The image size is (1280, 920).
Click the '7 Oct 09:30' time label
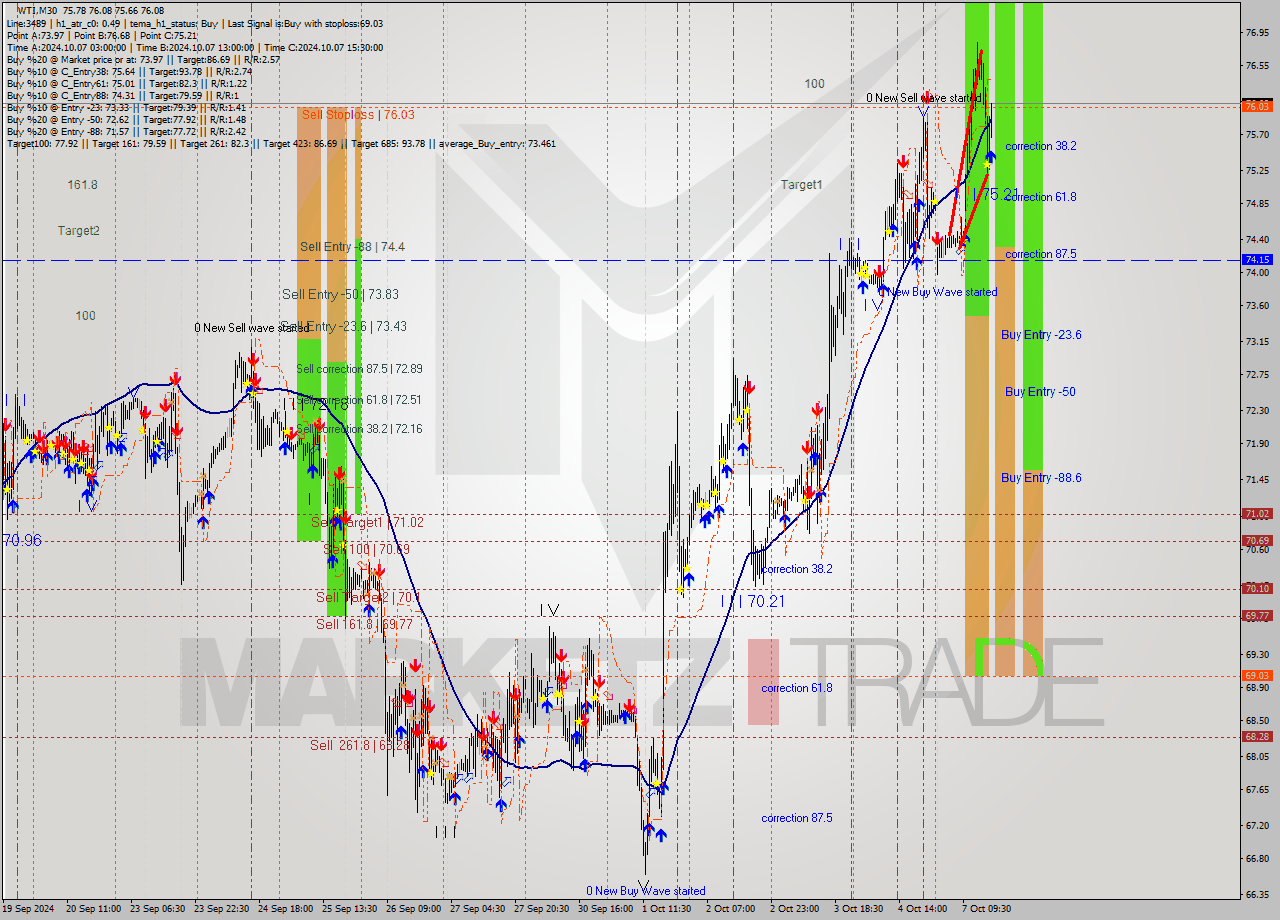pyautogui.click(x=986, y=909)
